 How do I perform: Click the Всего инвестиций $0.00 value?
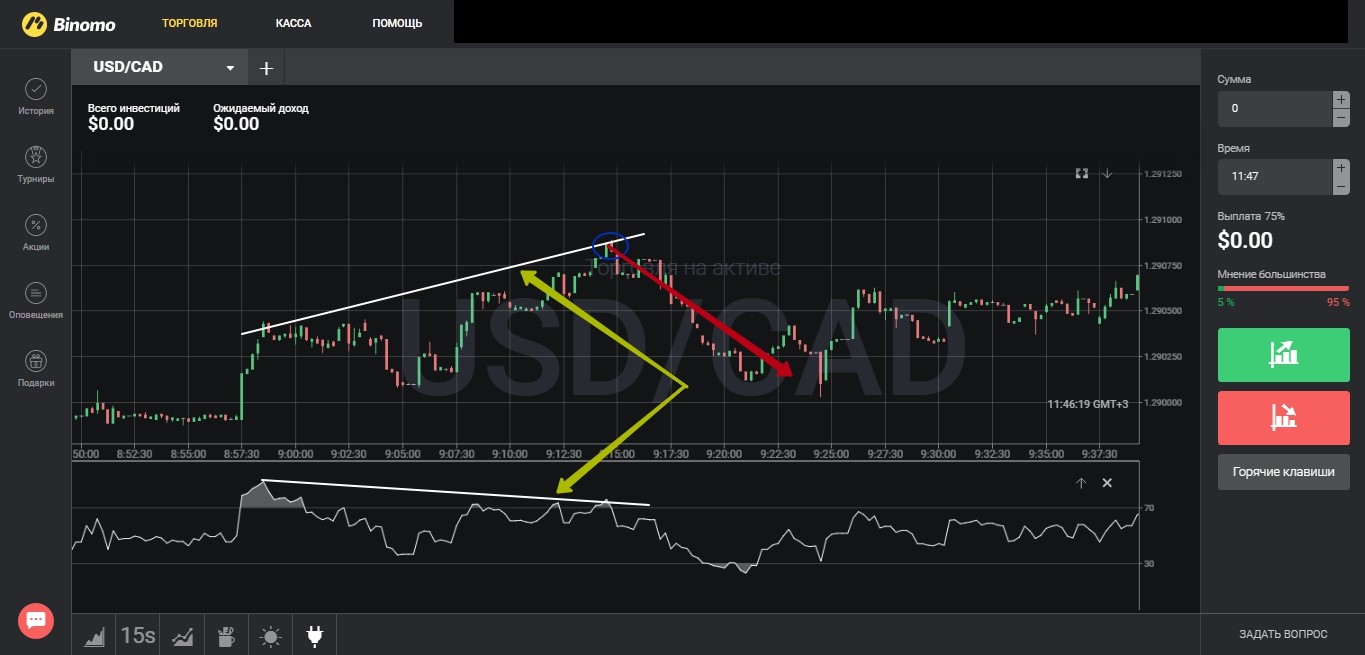[x=111, y=124]
